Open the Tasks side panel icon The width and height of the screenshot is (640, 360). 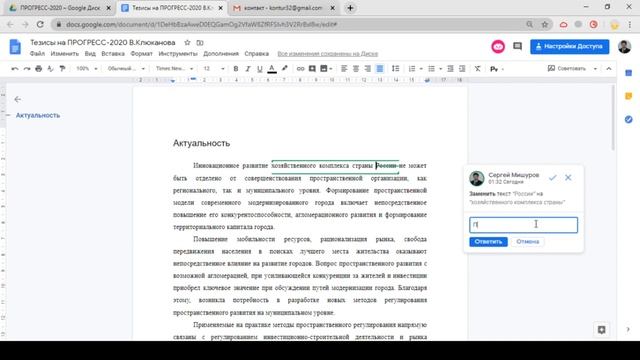629,120
